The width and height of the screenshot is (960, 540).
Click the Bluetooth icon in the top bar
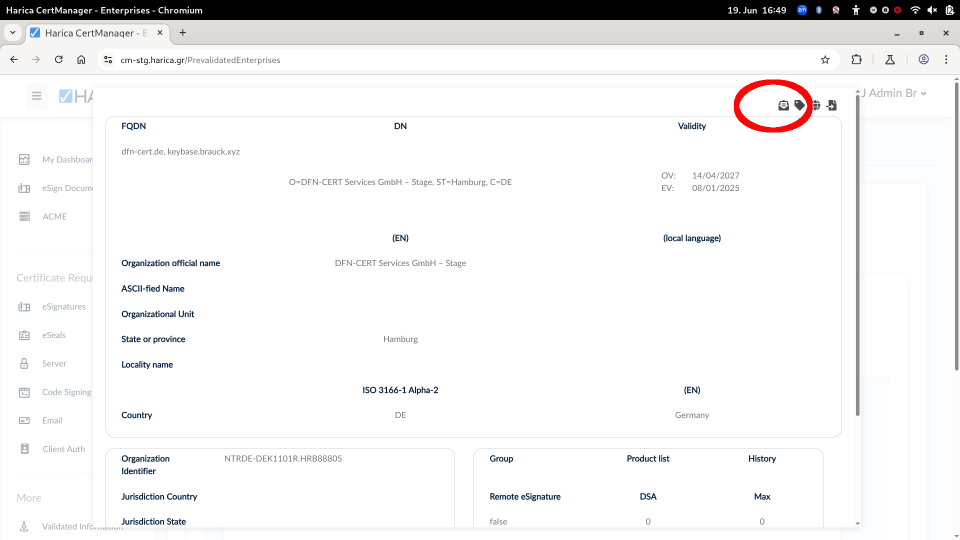(819, 10)
